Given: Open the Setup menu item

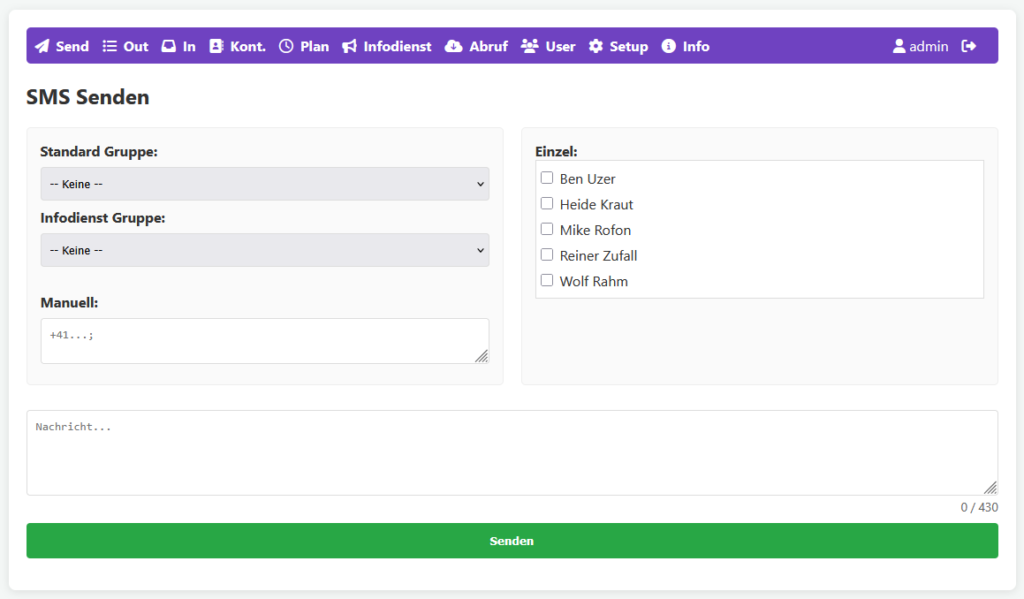Looking at the screenshot, I should [618, 46].
